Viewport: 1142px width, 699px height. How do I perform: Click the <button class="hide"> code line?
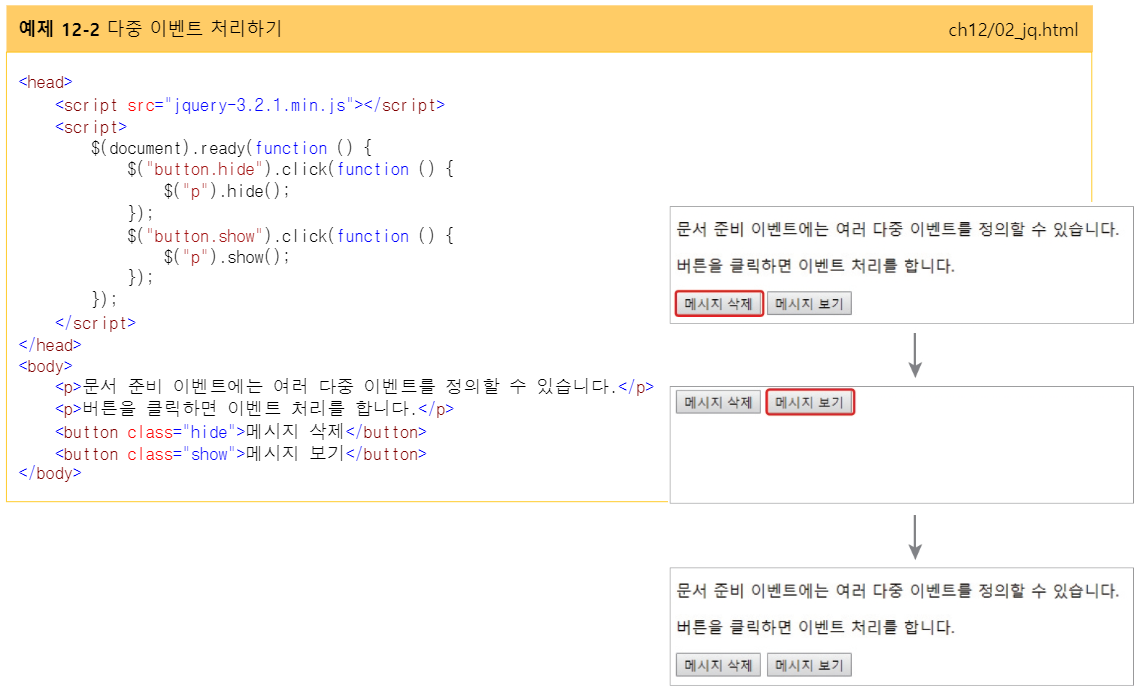pos(241,432)
